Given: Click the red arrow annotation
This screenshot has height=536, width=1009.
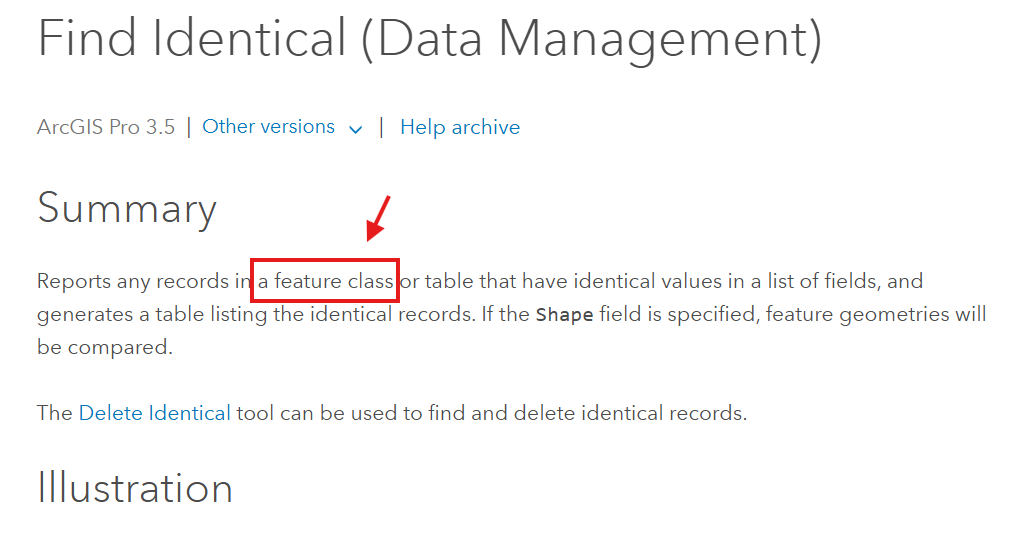Looking at the screenshot, I should point(378,218).
